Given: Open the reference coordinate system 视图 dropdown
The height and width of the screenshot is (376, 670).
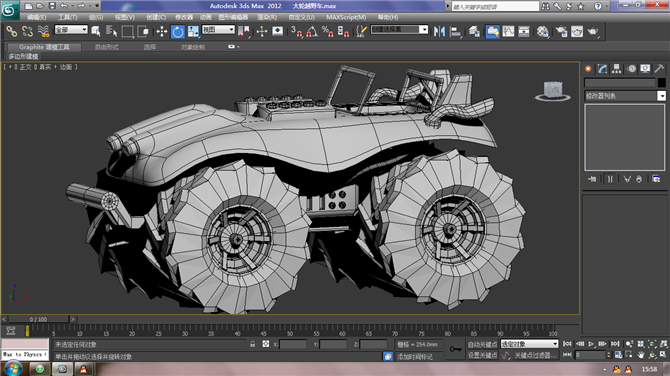Looking at the screenshot, I should coord(218,29).
